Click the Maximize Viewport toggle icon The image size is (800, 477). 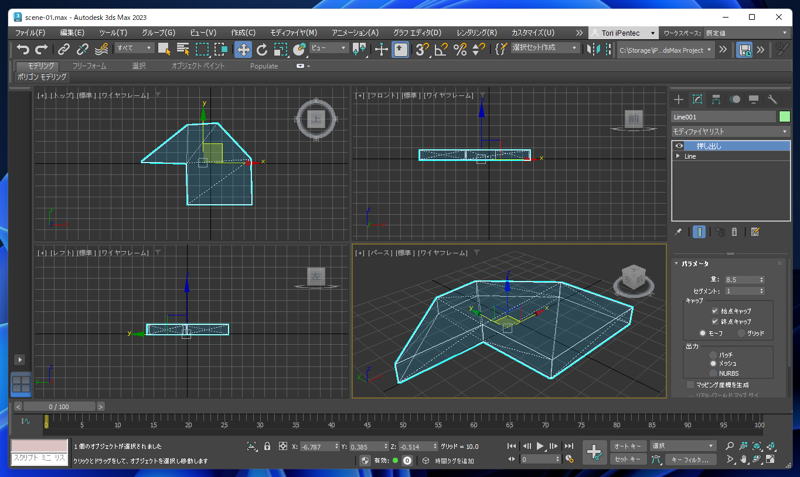pyautogui.click(x=770, y=459)
